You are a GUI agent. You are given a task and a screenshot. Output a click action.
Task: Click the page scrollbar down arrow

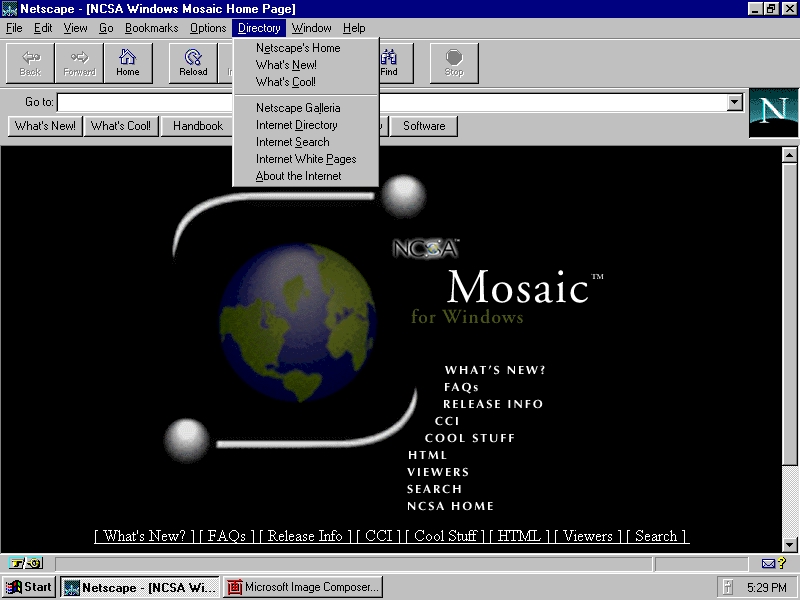click(789, 544)
